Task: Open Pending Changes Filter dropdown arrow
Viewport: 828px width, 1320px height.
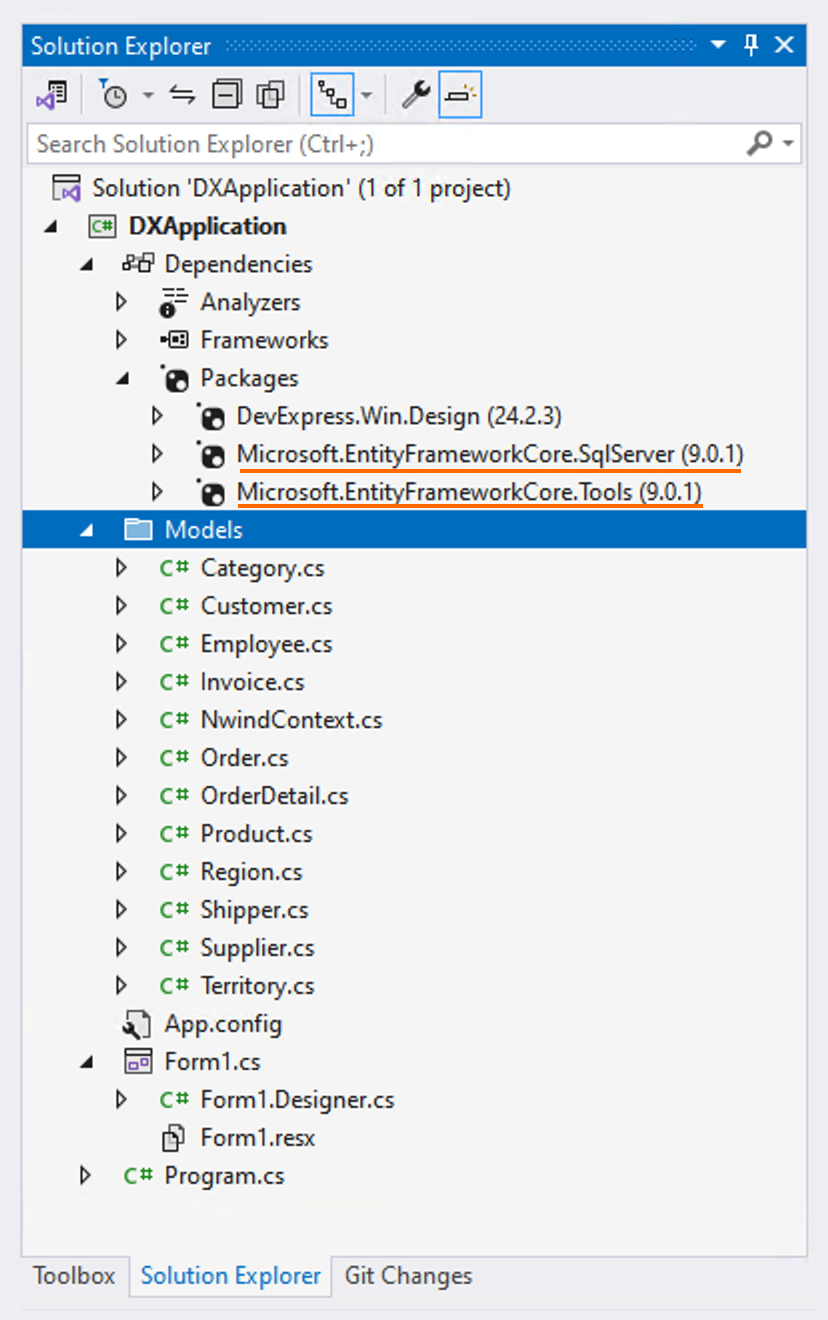Action: (x=148, y=96)
